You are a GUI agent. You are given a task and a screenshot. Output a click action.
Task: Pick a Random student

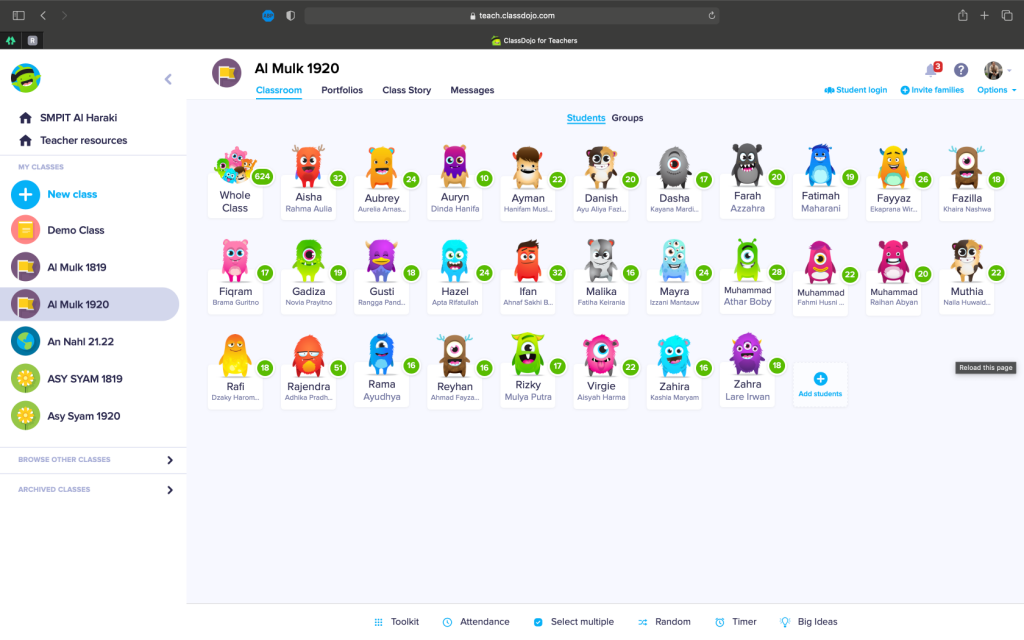tap(664, 621)
